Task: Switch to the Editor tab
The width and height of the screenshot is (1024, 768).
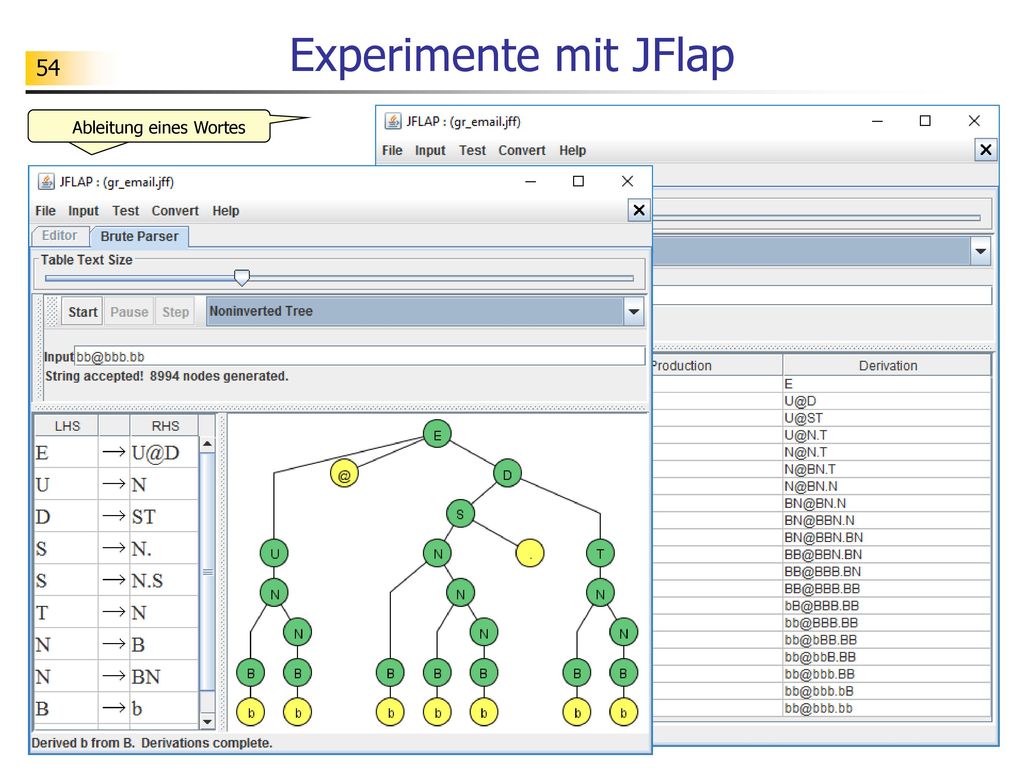Action: pos(59,236)
